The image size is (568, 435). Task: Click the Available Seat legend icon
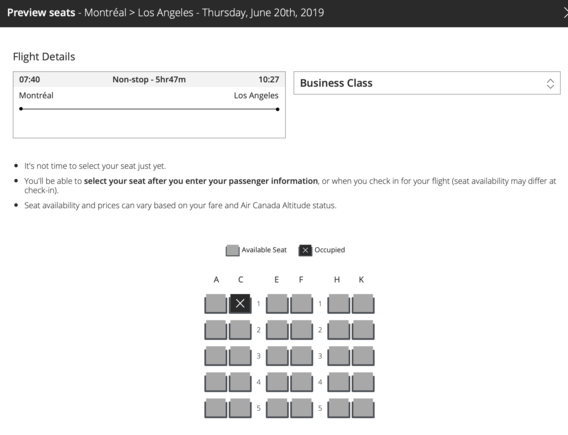pos(233,250)
